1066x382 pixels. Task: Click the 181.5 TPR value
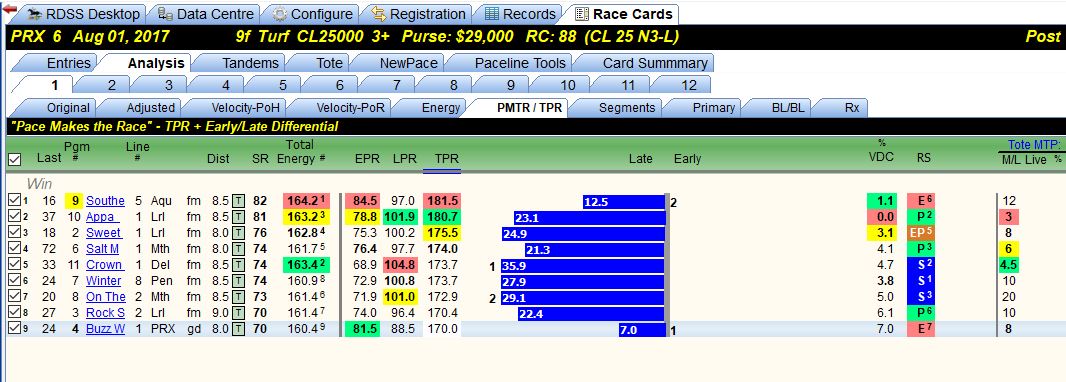click(x=442, y=201)
